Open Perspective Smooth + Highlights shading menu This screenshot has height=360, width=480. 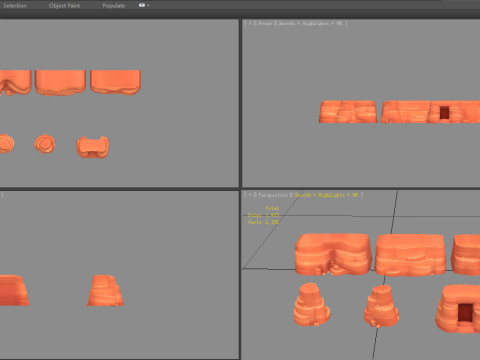(326, 195)
